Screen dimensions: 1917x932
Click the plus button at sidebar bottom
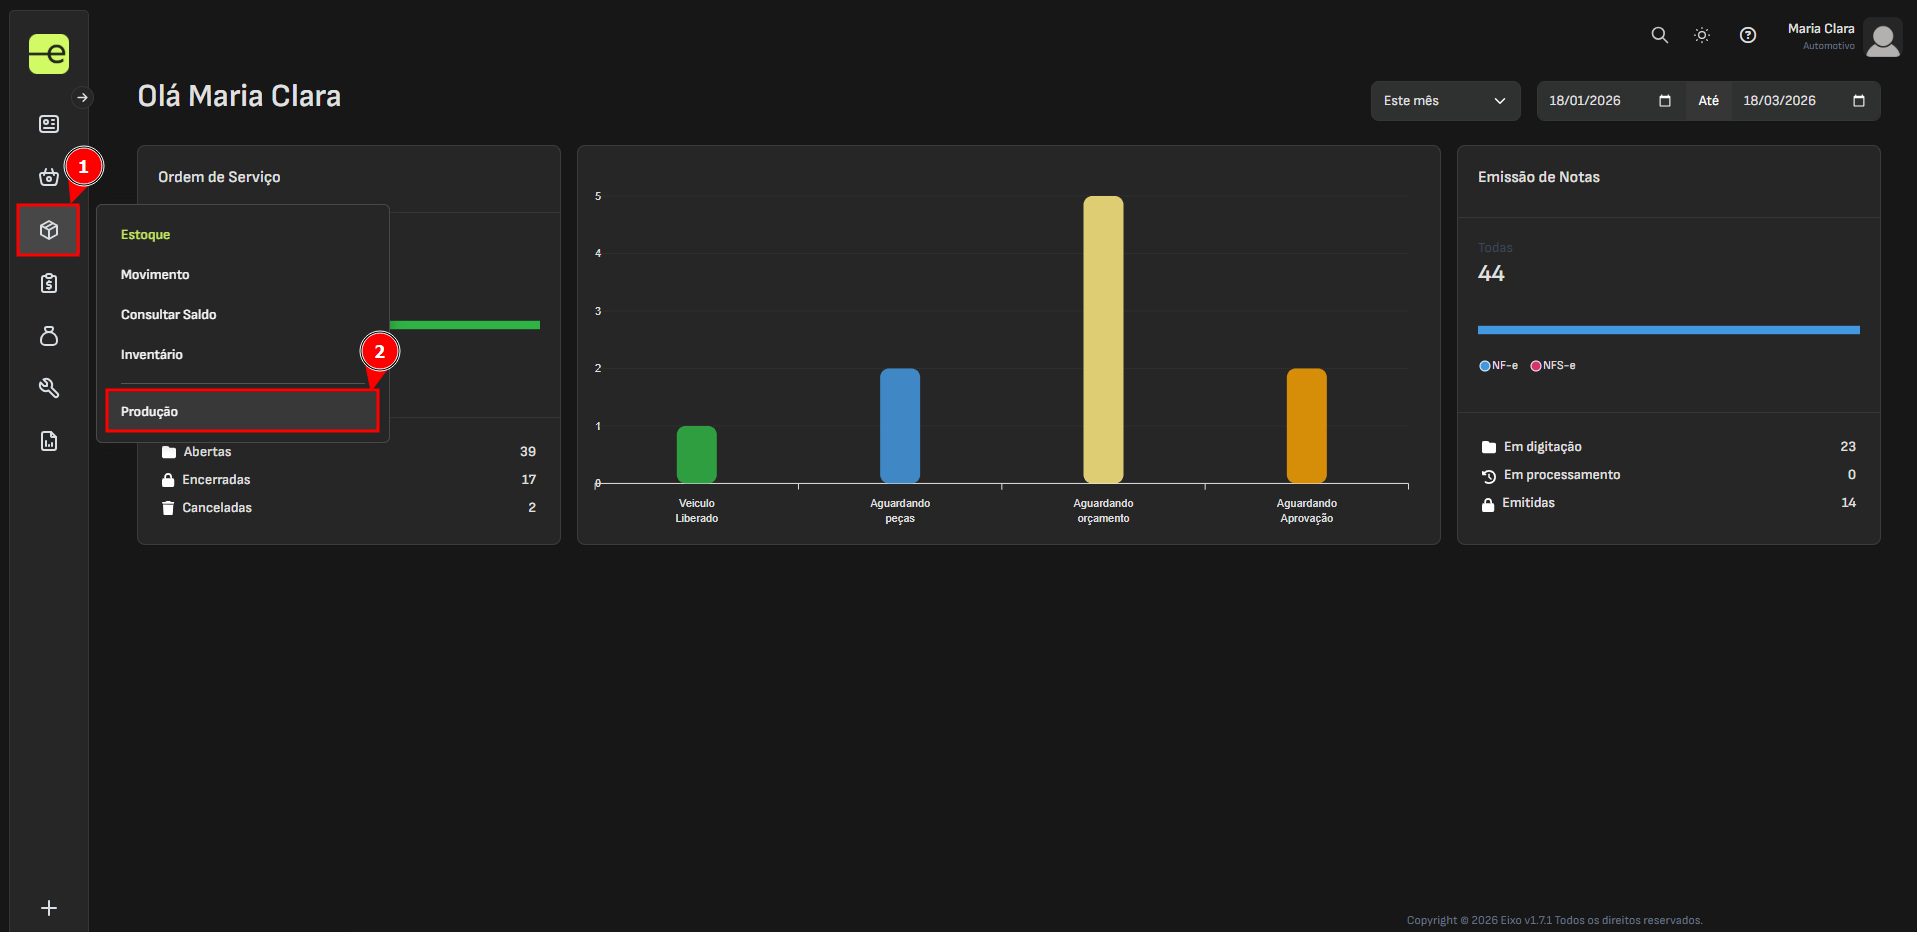[48, 908]
